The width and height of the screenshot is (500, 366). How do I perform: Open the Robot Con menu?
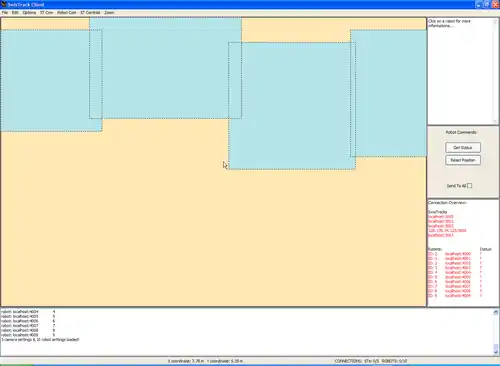click(x=67, y=12)
